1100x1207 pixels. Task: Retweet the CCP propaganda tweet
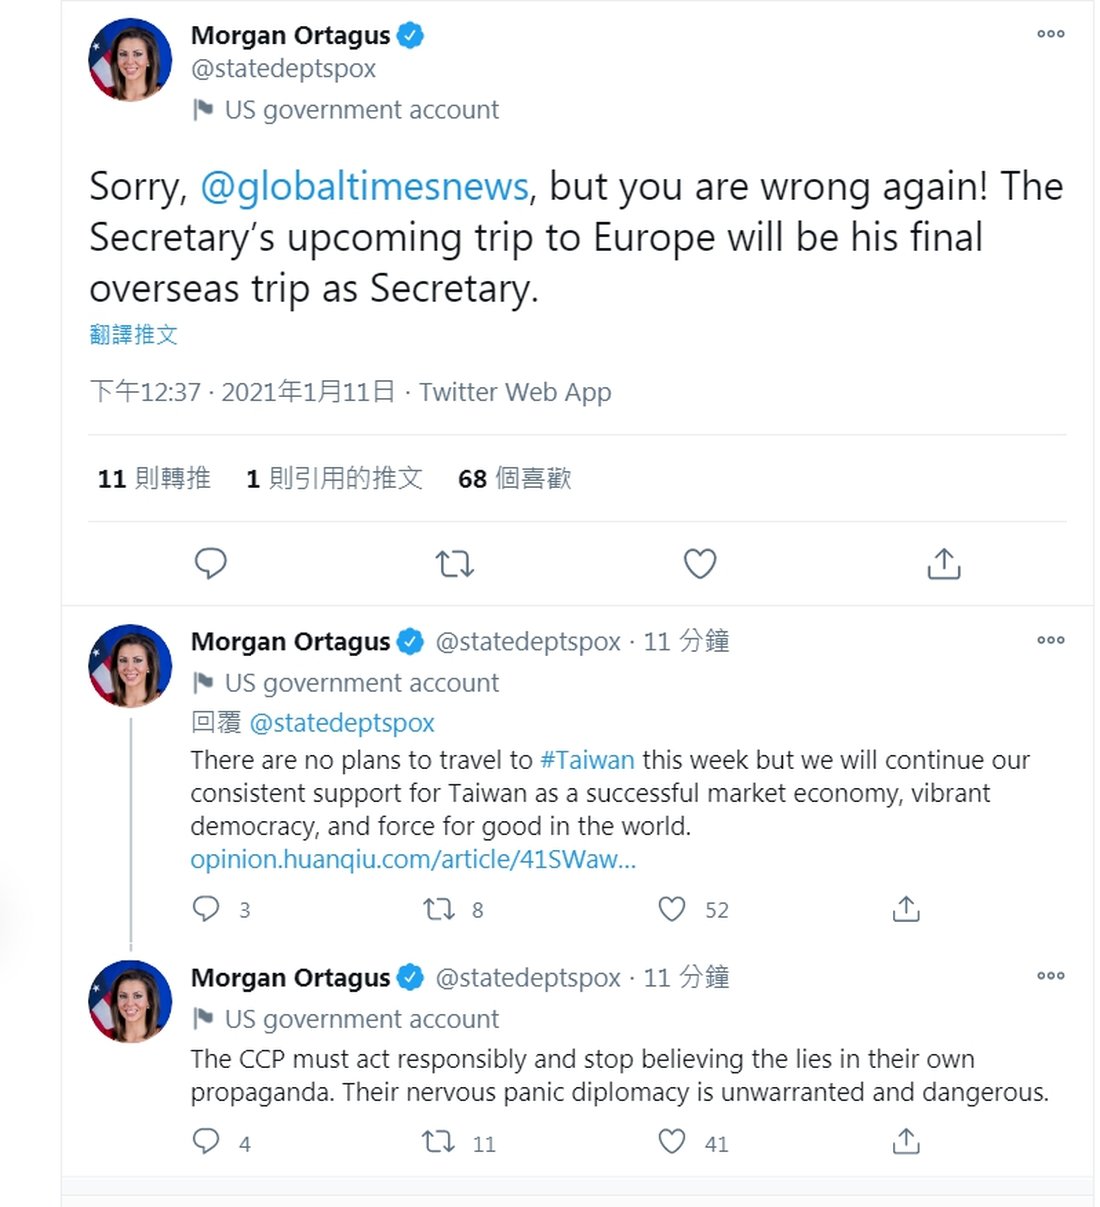point(439,1142)
